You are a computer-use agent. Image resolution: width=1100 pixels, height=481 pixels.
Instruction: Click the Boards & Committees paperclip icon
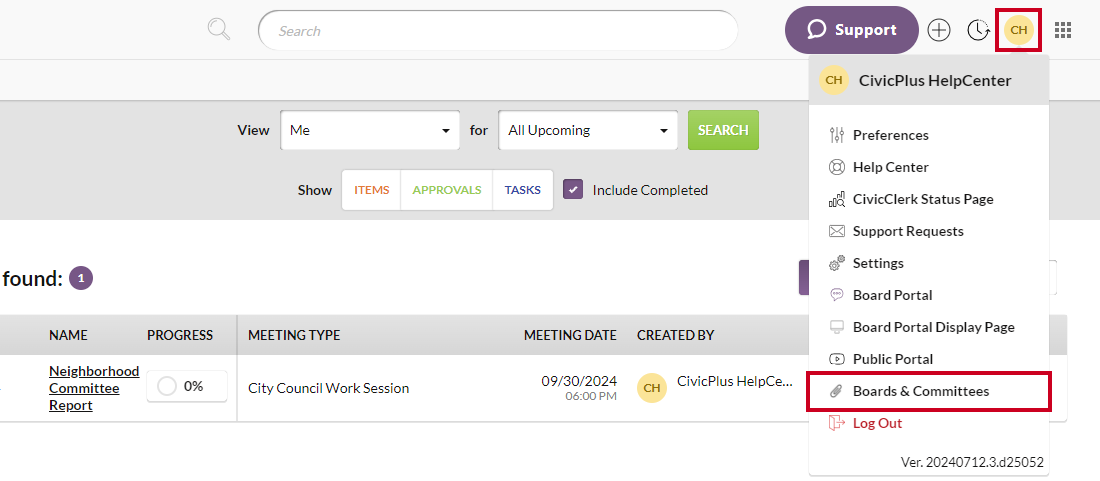point(836,391)
